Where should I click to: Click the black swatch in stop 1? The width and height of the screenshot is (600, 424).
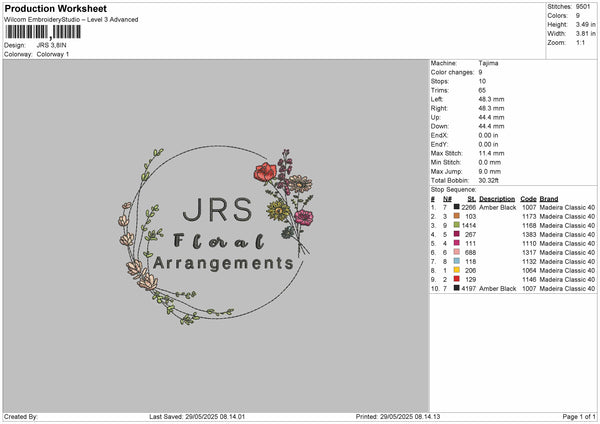(x=456, y=207)
